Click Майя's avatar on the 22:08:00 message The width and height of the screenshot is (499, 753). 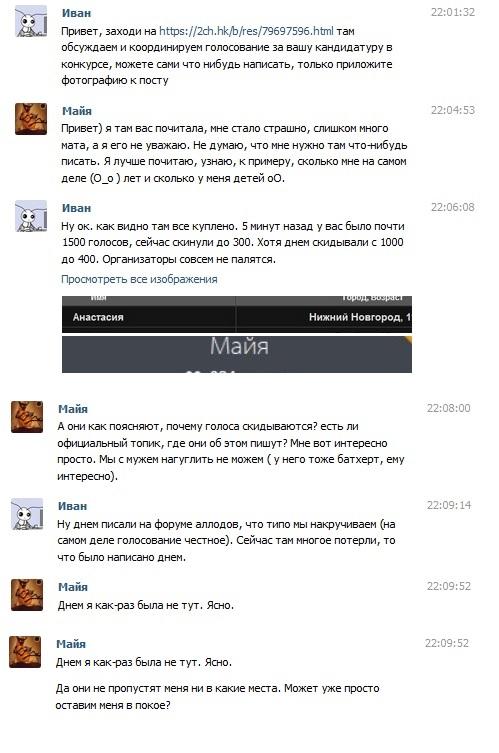(27, 417)
